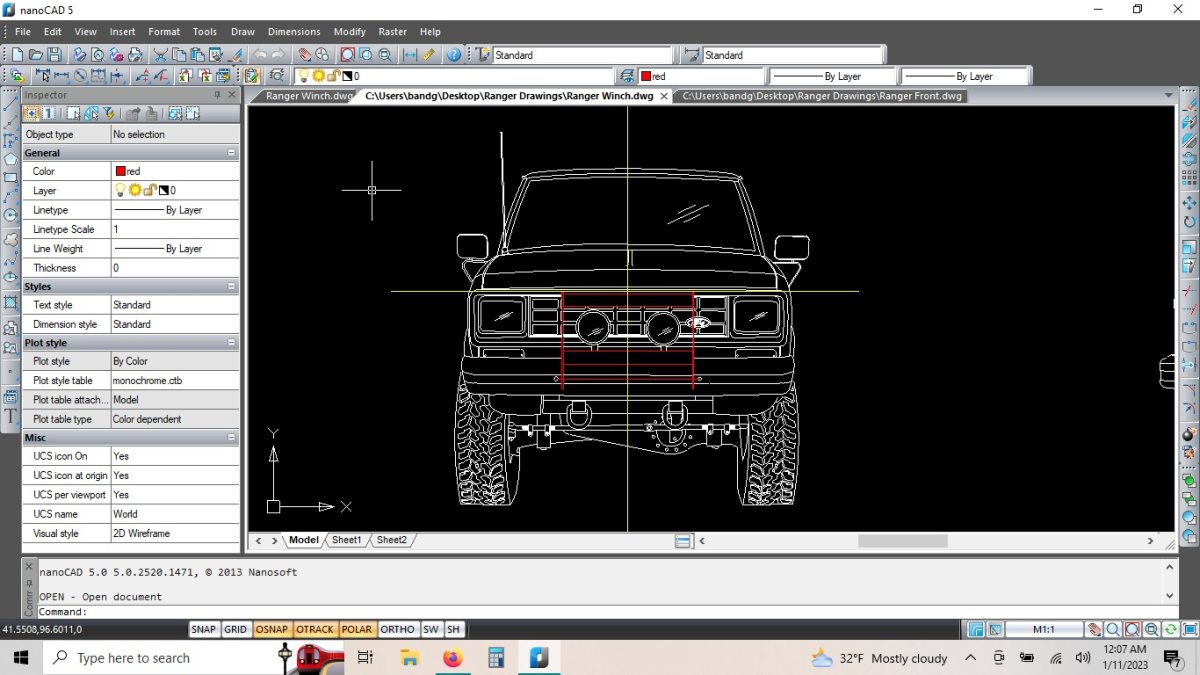Viewport: 1200px width, 675px height.
Task: Toggle the SNAP status bar button
Action: pyautogui.click(x=204, y=629)
